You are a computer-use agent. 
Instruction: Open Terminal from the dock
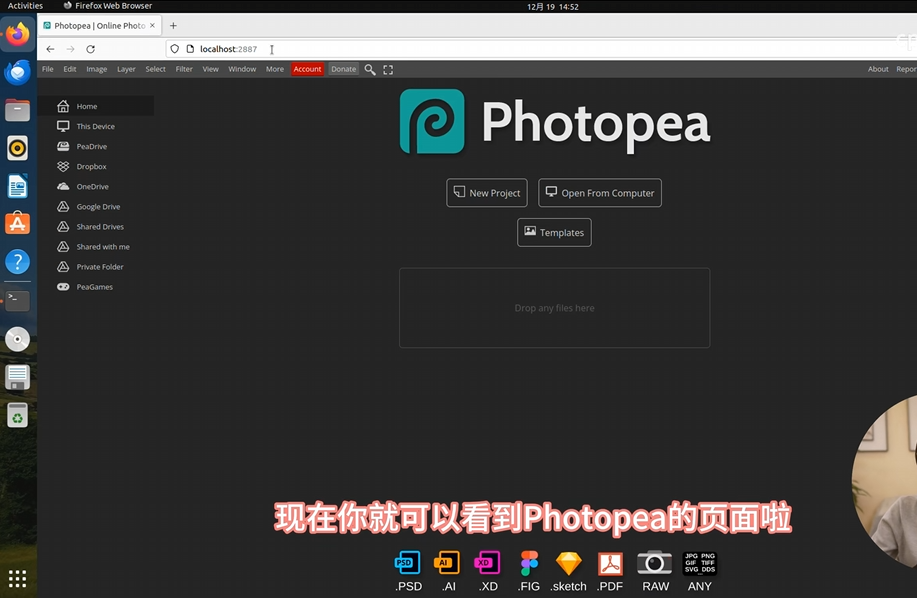18,300
